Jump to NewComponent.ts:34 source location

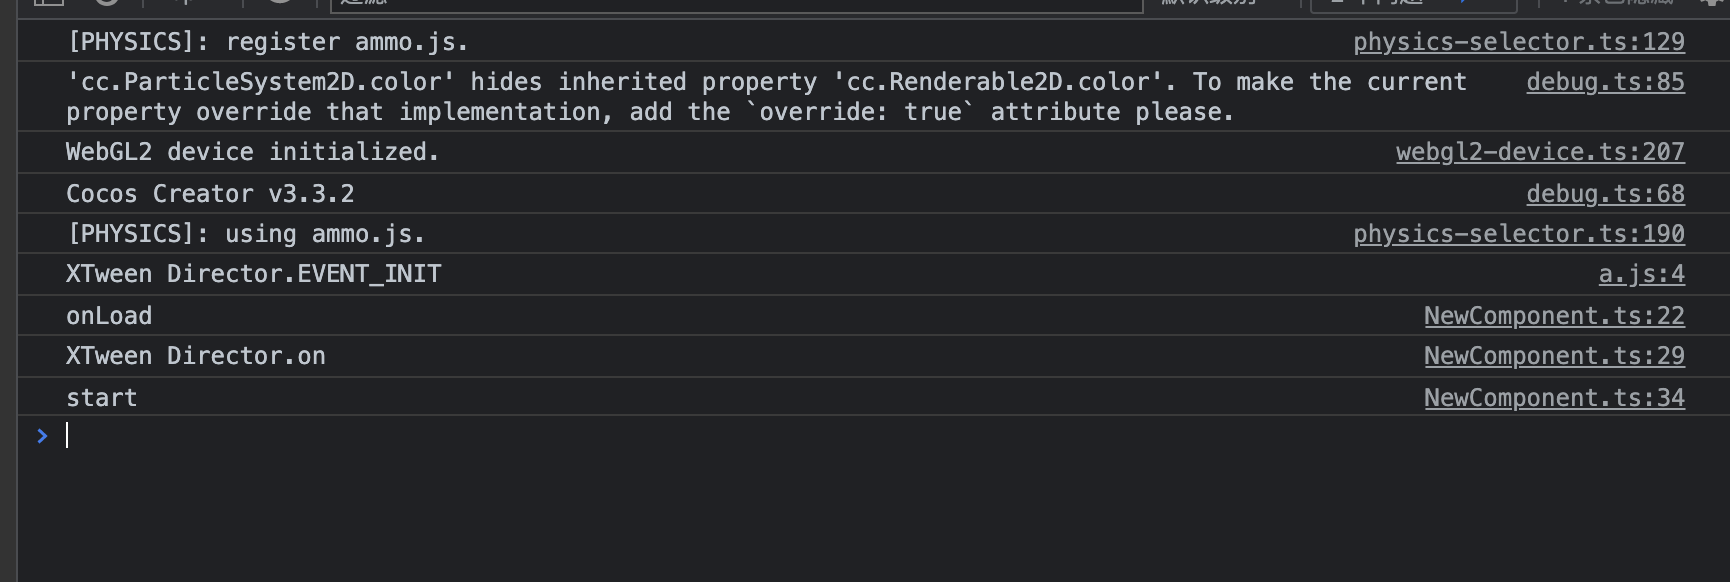pyautogui.click(x=1553, y=398)
